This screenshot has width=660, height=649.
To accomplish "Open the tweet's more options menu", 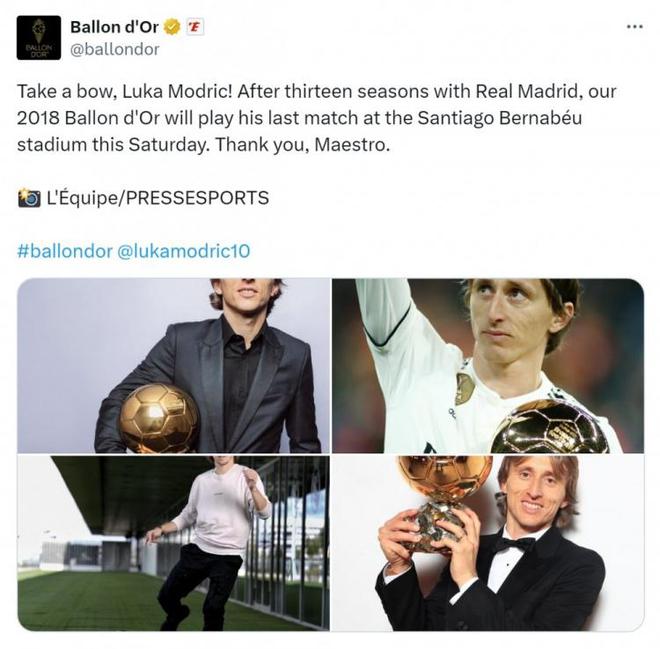I will click(633, 27).
